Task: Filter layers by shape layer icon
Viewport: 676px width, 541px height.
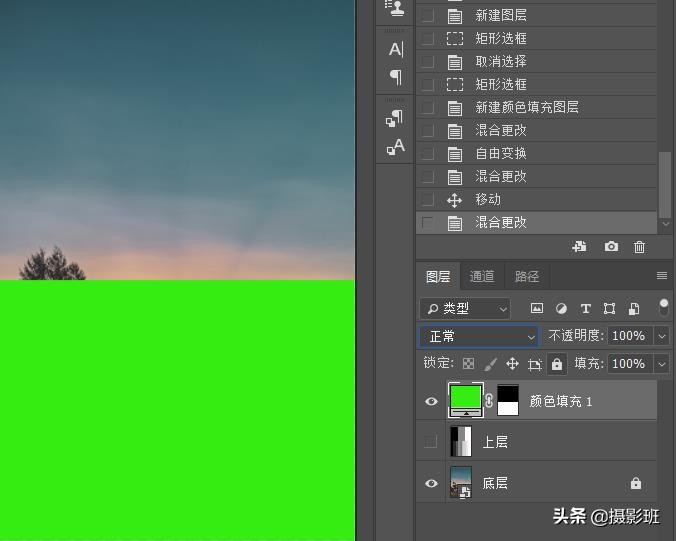Action: point(609,308)
